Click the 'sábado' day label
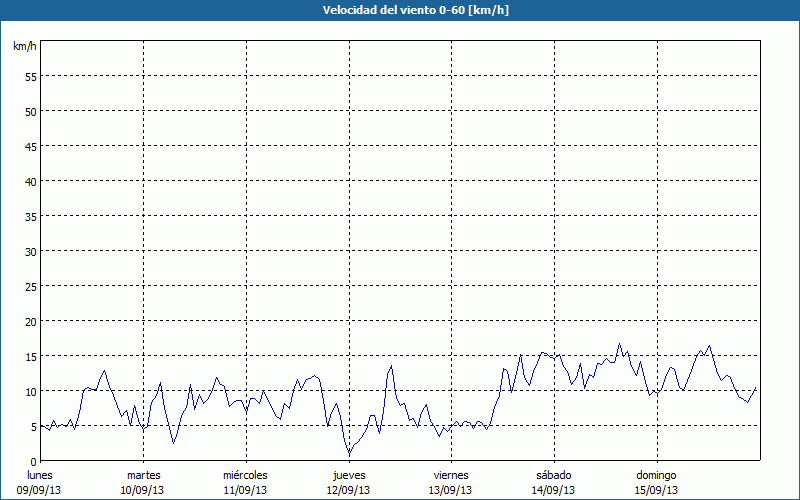800x500 pixels. pos(553,475)
